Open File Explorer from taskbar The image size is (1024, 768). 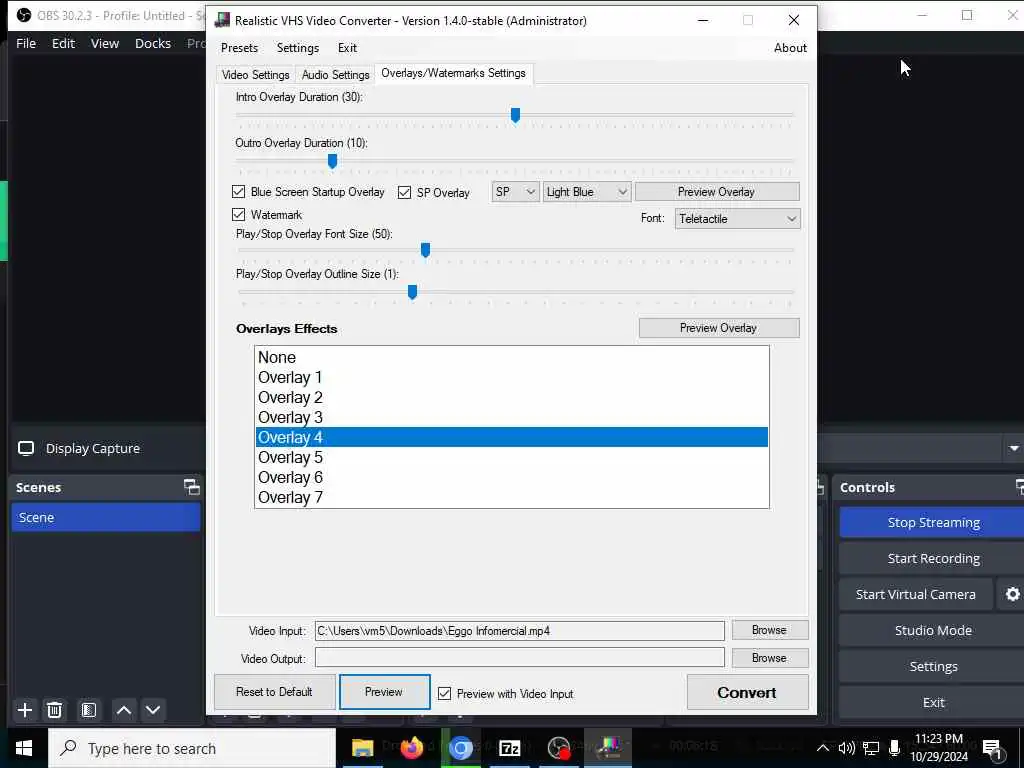click(x=362, y=748)
